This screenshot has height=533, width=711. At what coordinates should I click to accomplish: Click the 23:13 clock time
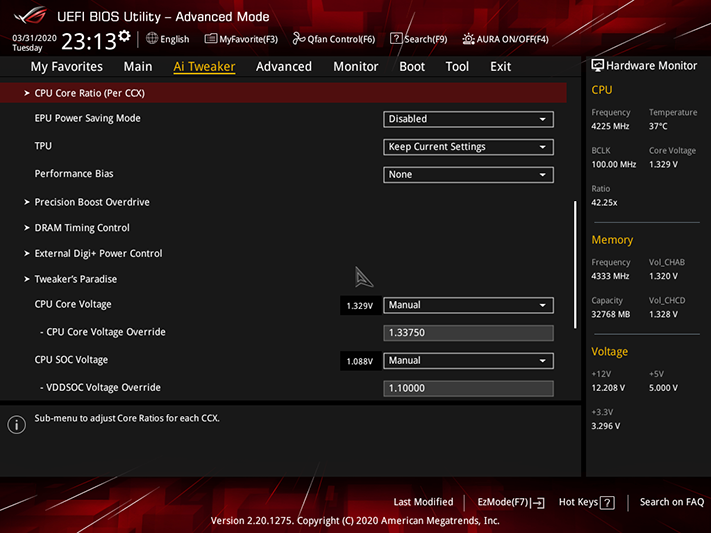click(89, 41)
